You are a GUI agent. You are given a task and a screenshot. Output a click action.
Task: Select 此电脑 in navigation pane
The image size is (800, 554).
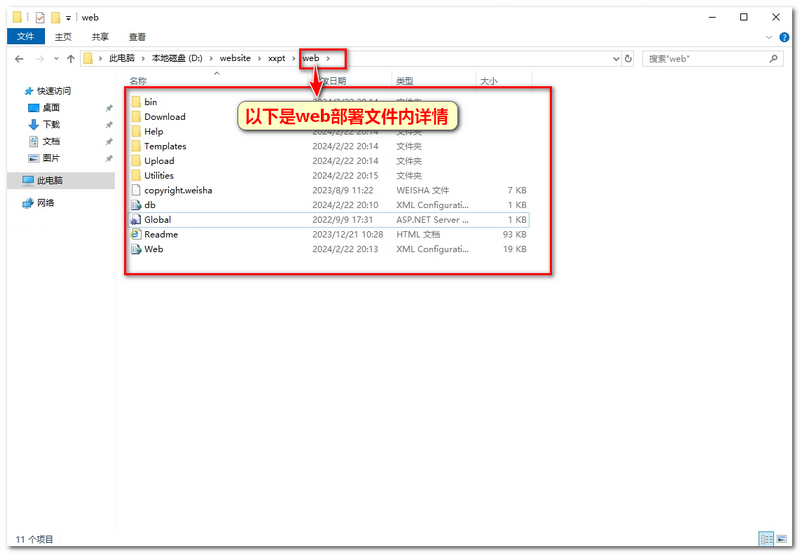pos(50,181)
